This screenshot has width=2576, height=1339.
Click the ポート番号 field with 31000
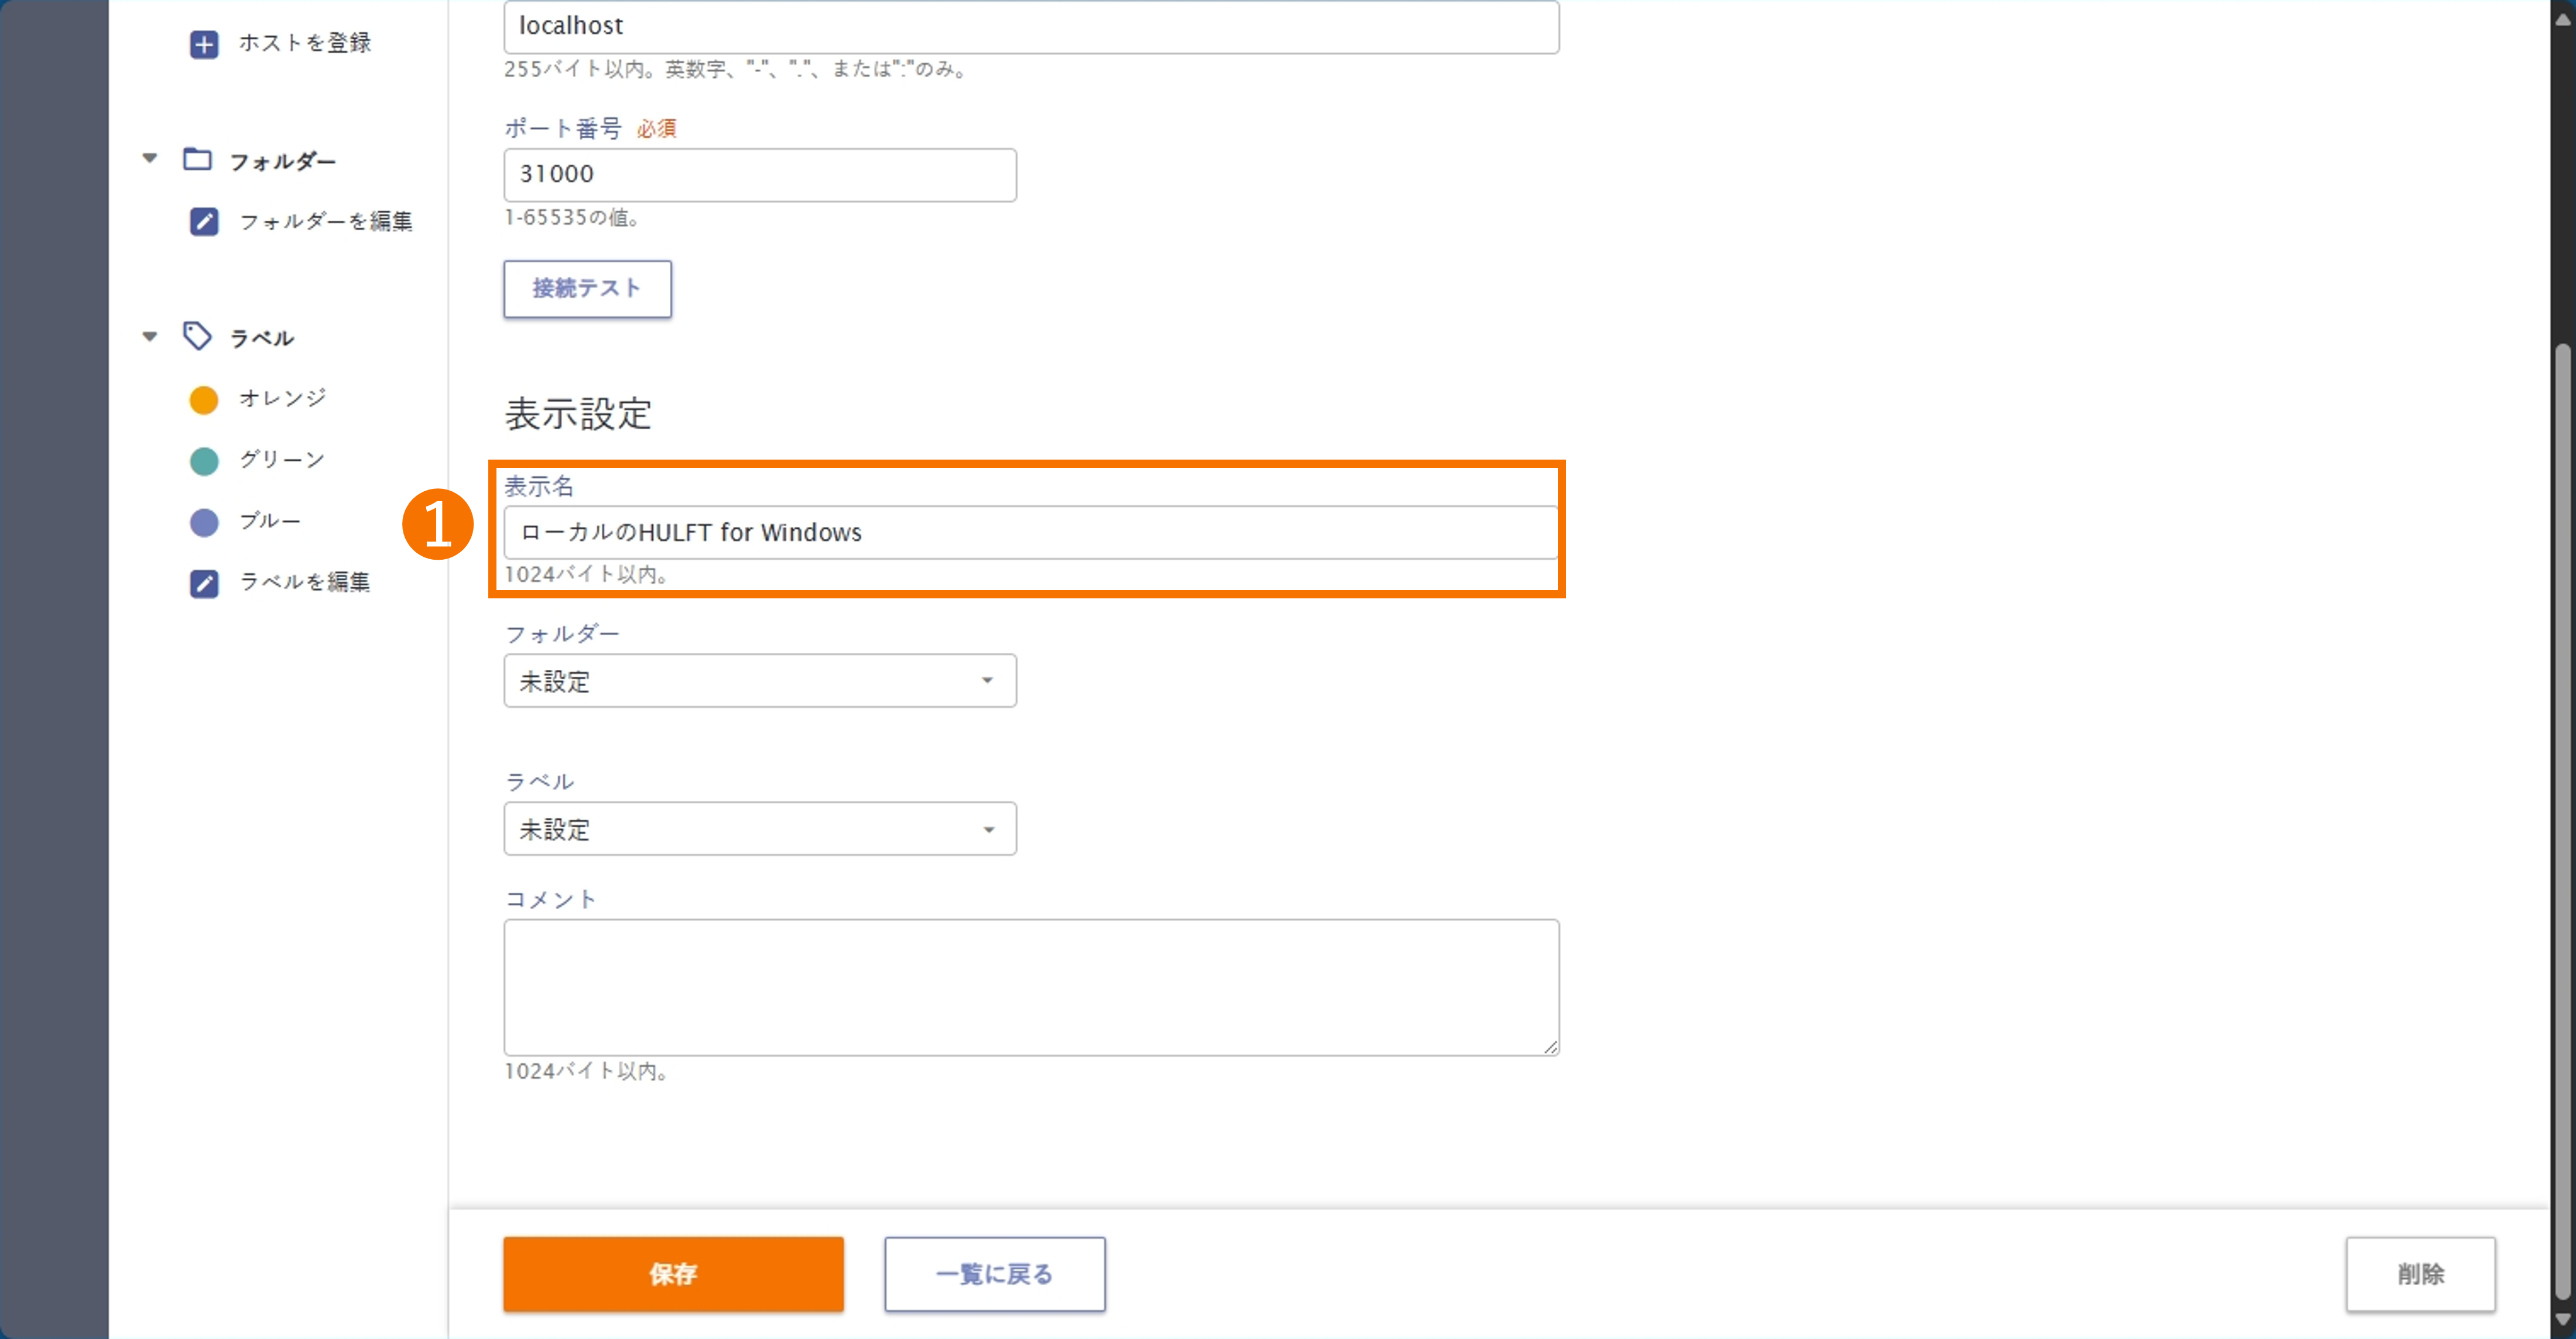(759, 175)
